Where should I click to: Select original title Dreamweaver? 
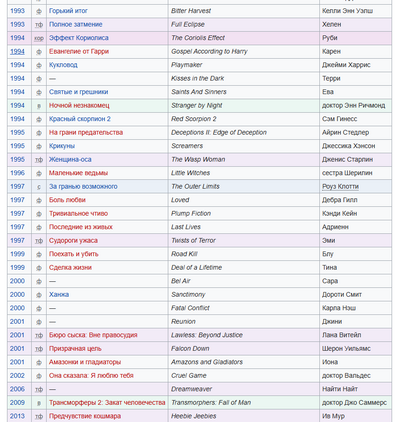click(192, 389)
